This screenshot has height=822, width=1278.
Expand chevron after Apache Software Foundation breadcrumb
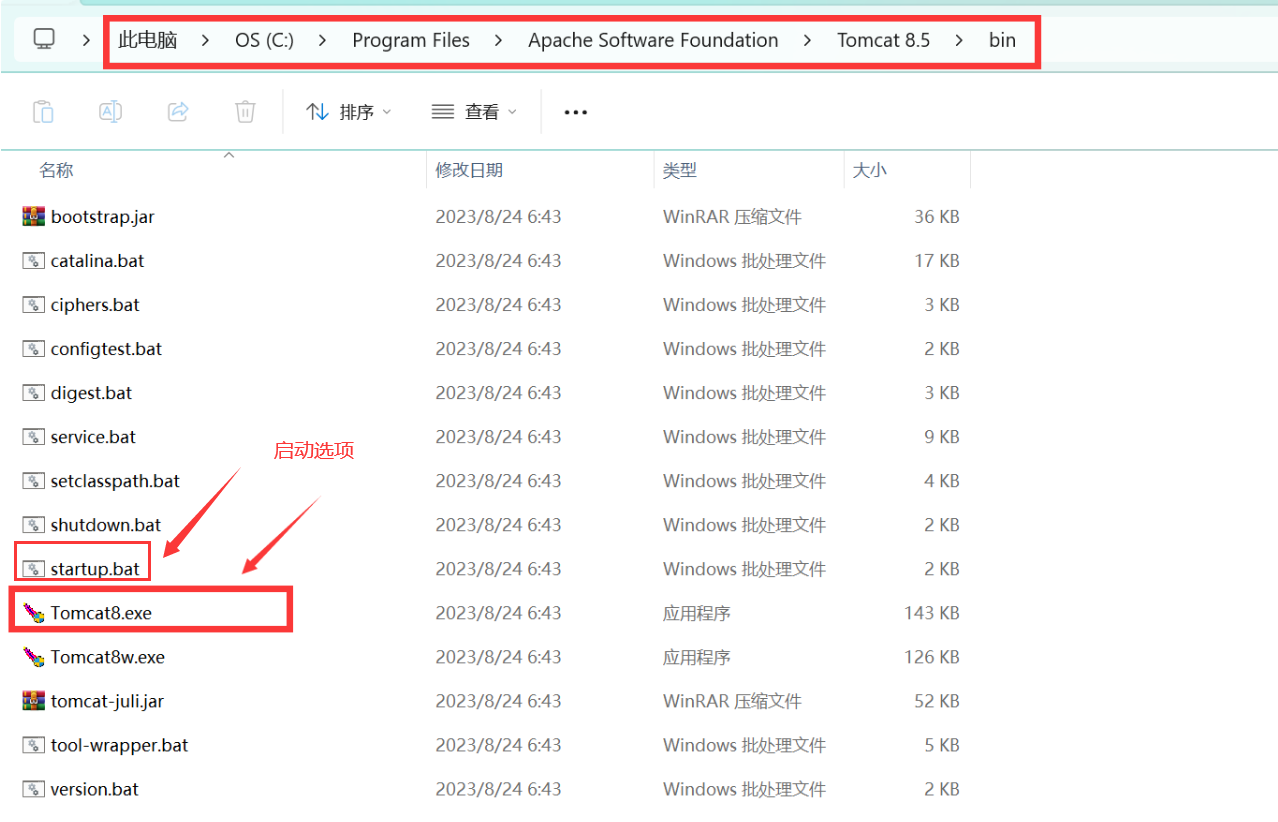point(807,40)
